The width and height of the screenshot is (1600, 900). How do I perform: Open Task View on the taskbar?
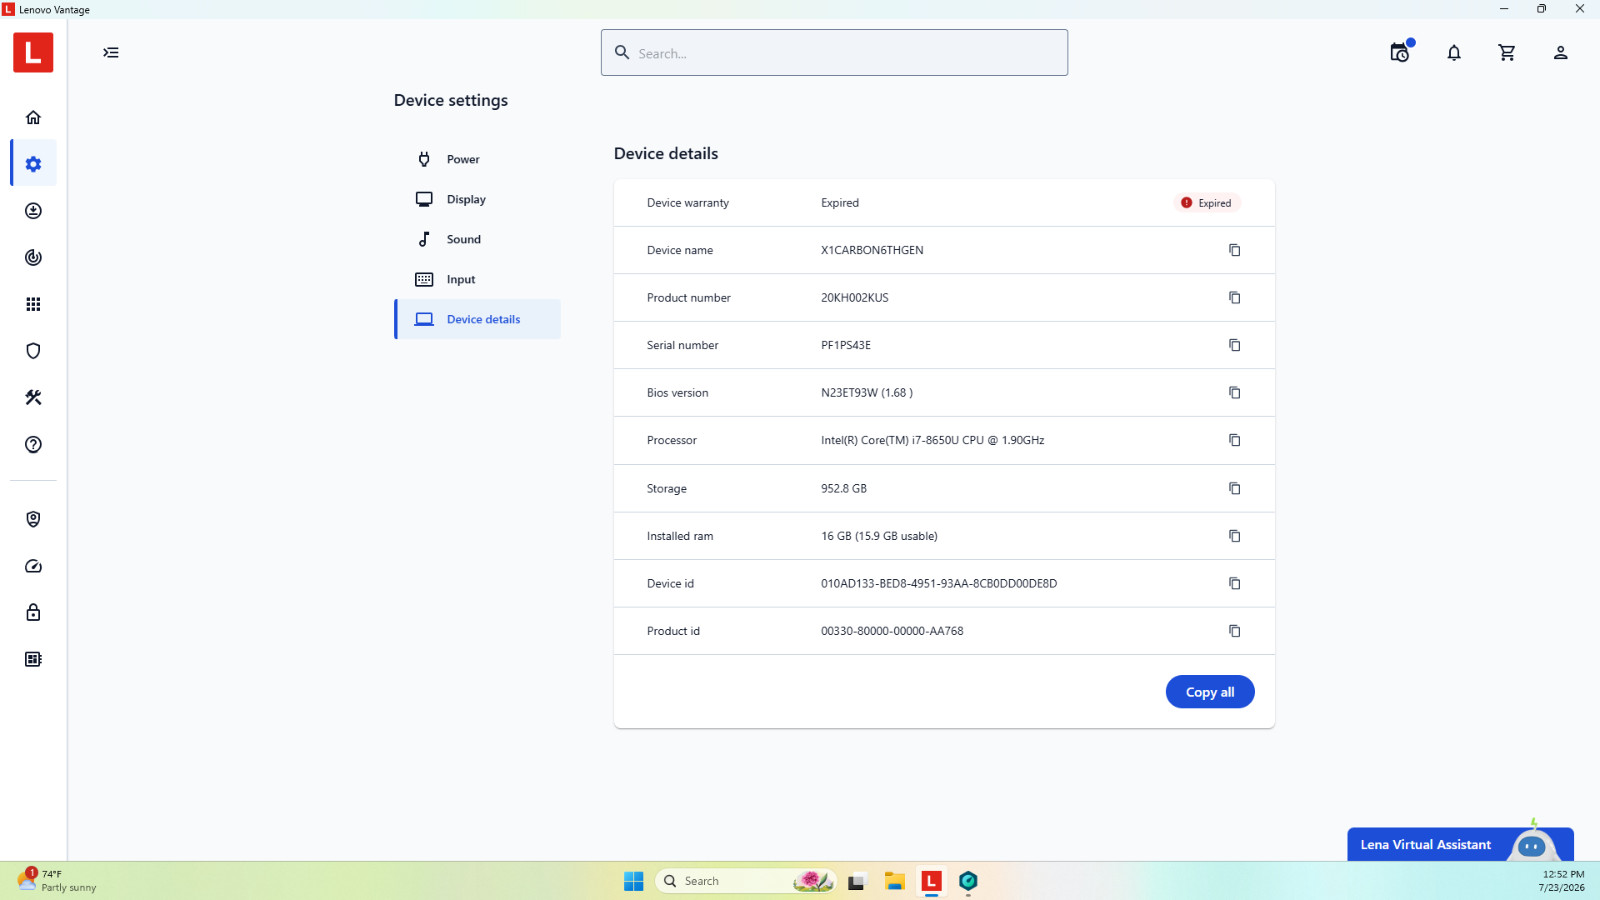(856, 881)
